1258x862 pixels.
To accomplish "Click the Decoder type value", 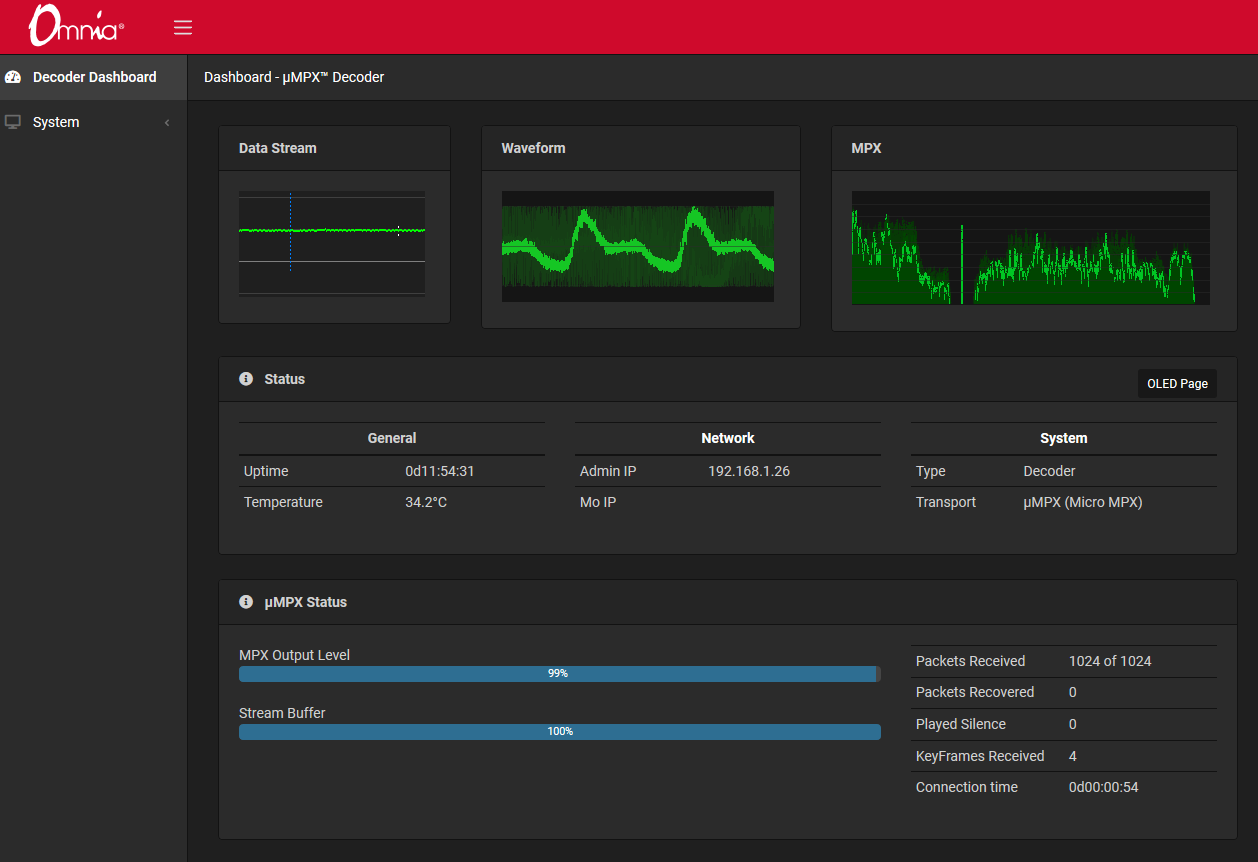I will click(x=1050, y=471).
